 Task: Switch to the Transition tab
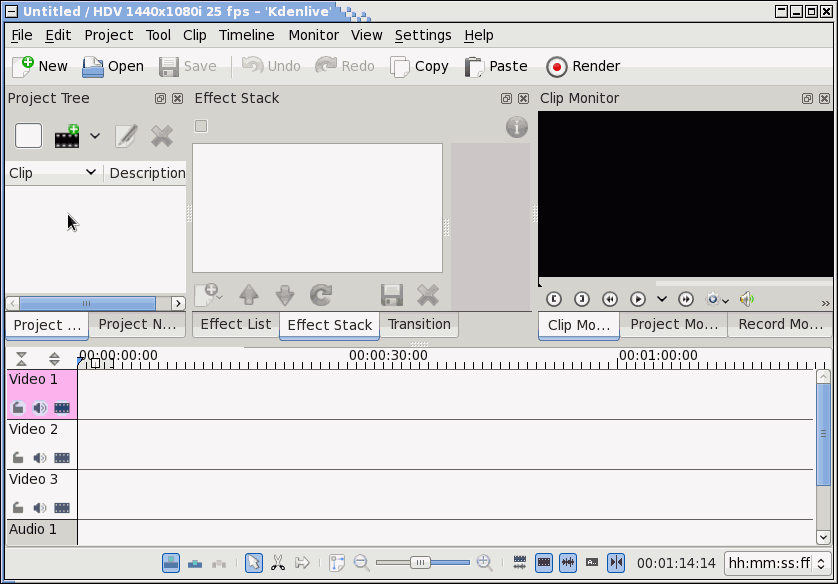(x=420, y=324)
